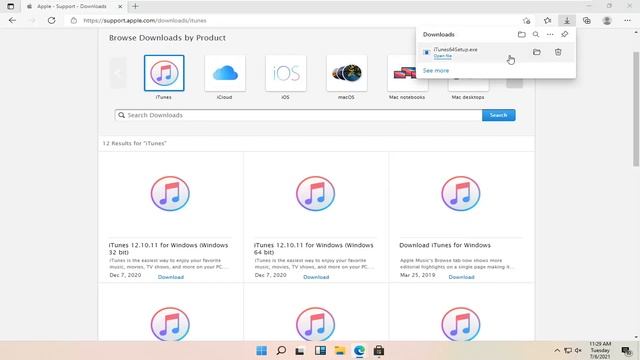
Task: Click See more in Downloads panel
Action: [436, 71]
